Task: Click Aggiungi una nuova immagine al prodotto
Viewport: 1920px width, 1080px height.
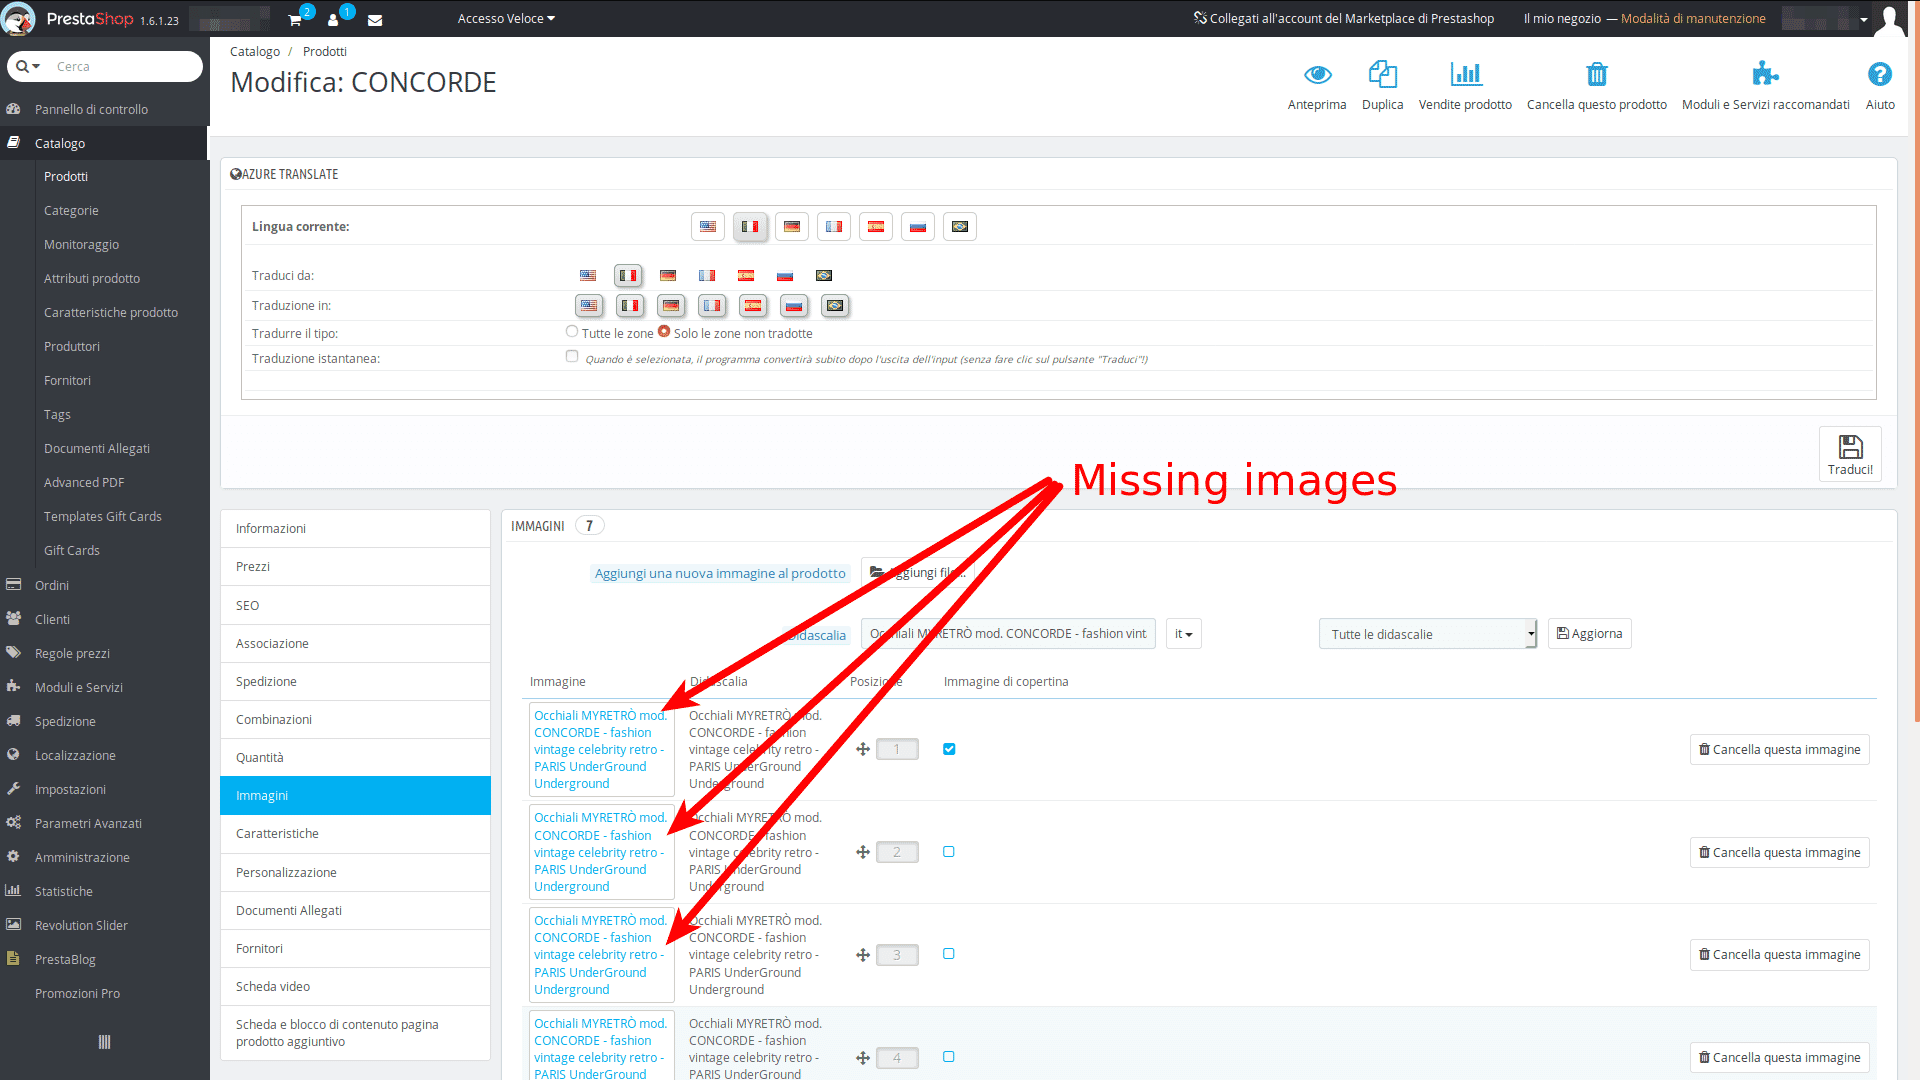Action: pyautogui.click(x=720, y=572)
